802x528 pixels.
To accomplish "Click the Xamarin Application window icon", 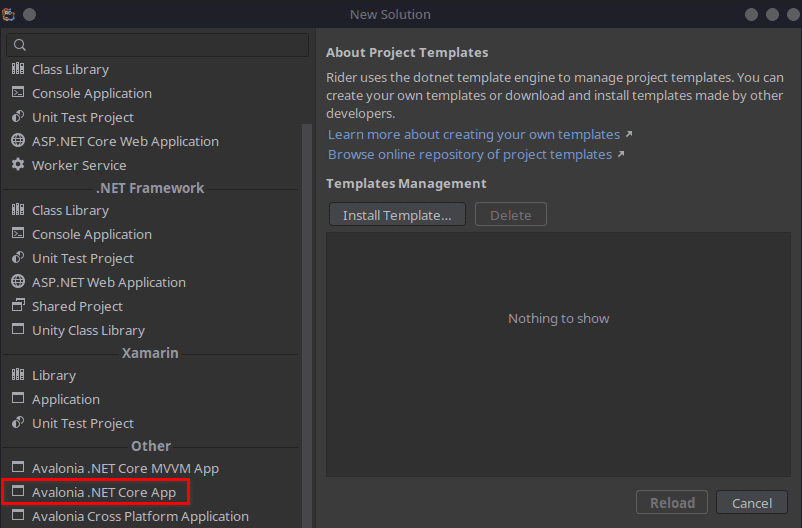I will (18, 398).
